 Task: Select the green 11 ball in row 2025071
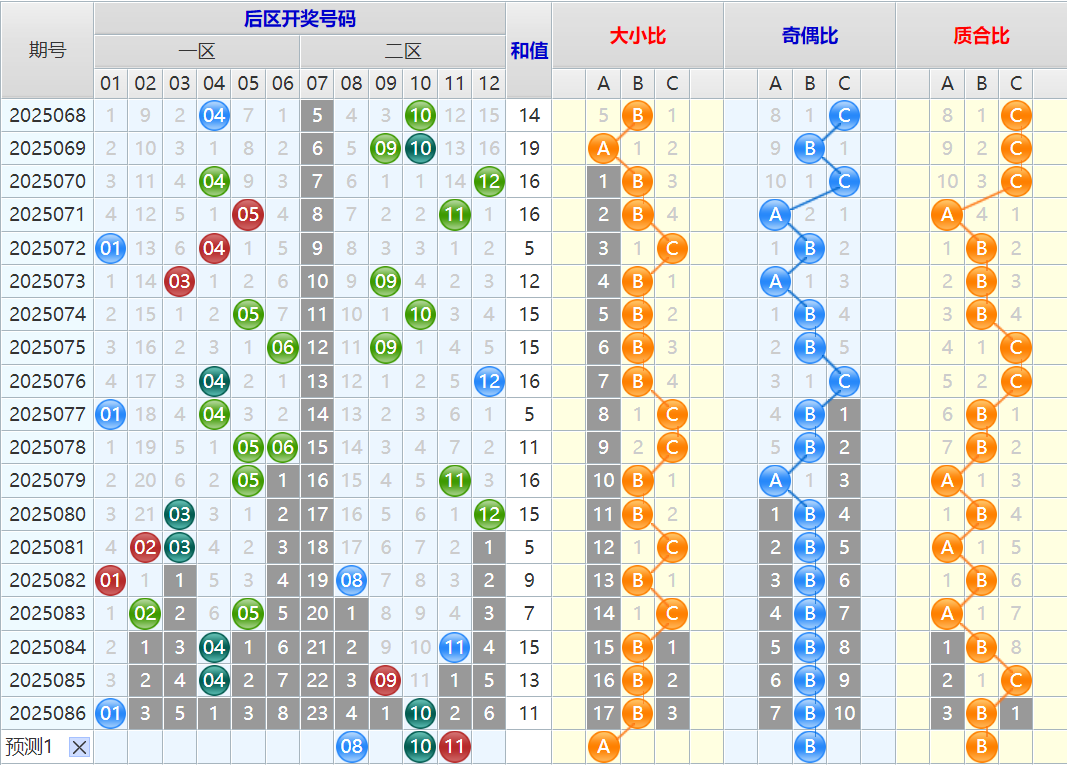pos(455,214)
